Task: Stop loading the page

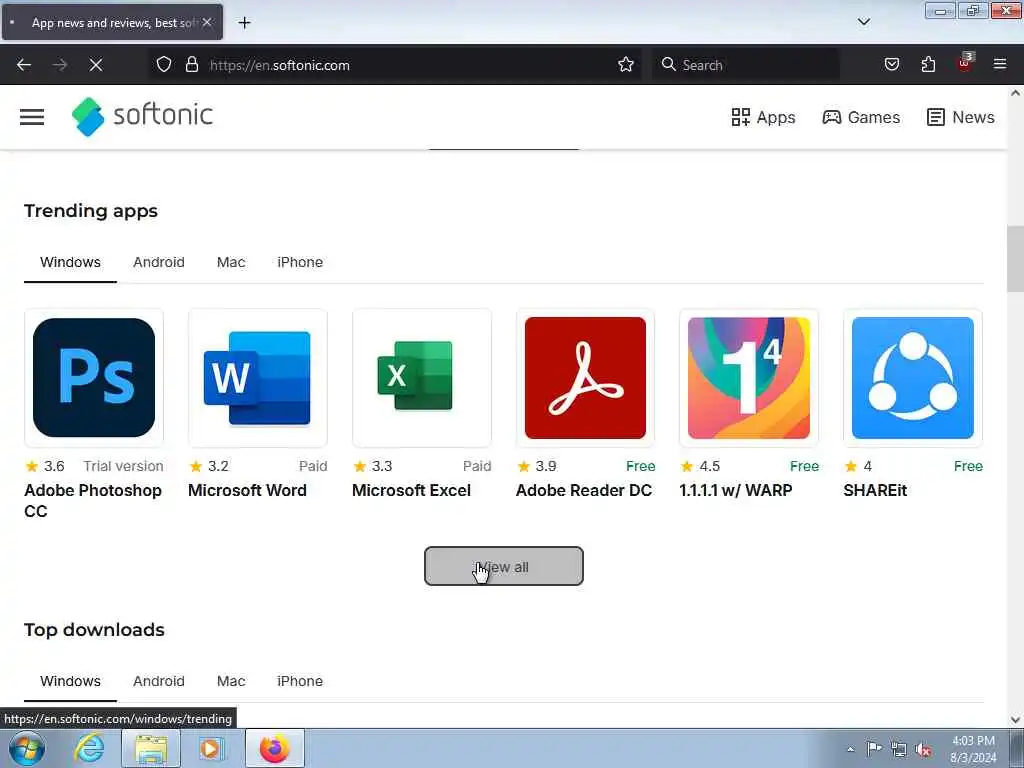Action: click(x=96, y=65)
